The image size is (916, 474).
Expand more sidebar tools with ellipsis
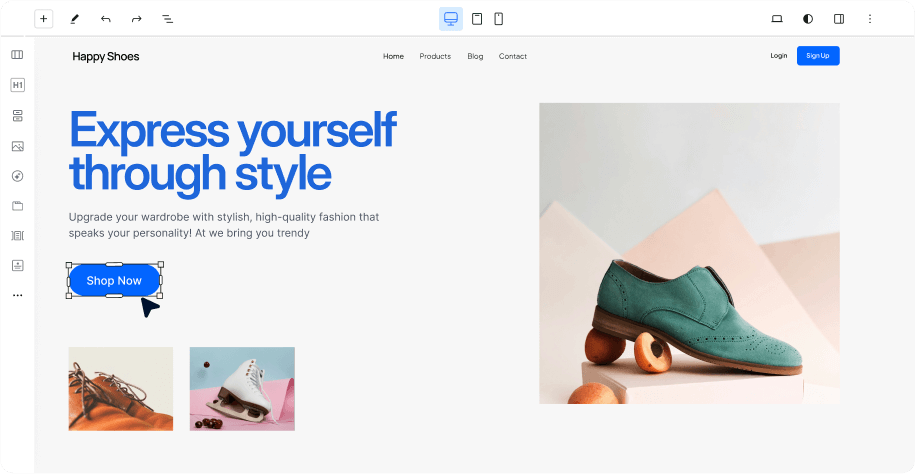(17, 296)
